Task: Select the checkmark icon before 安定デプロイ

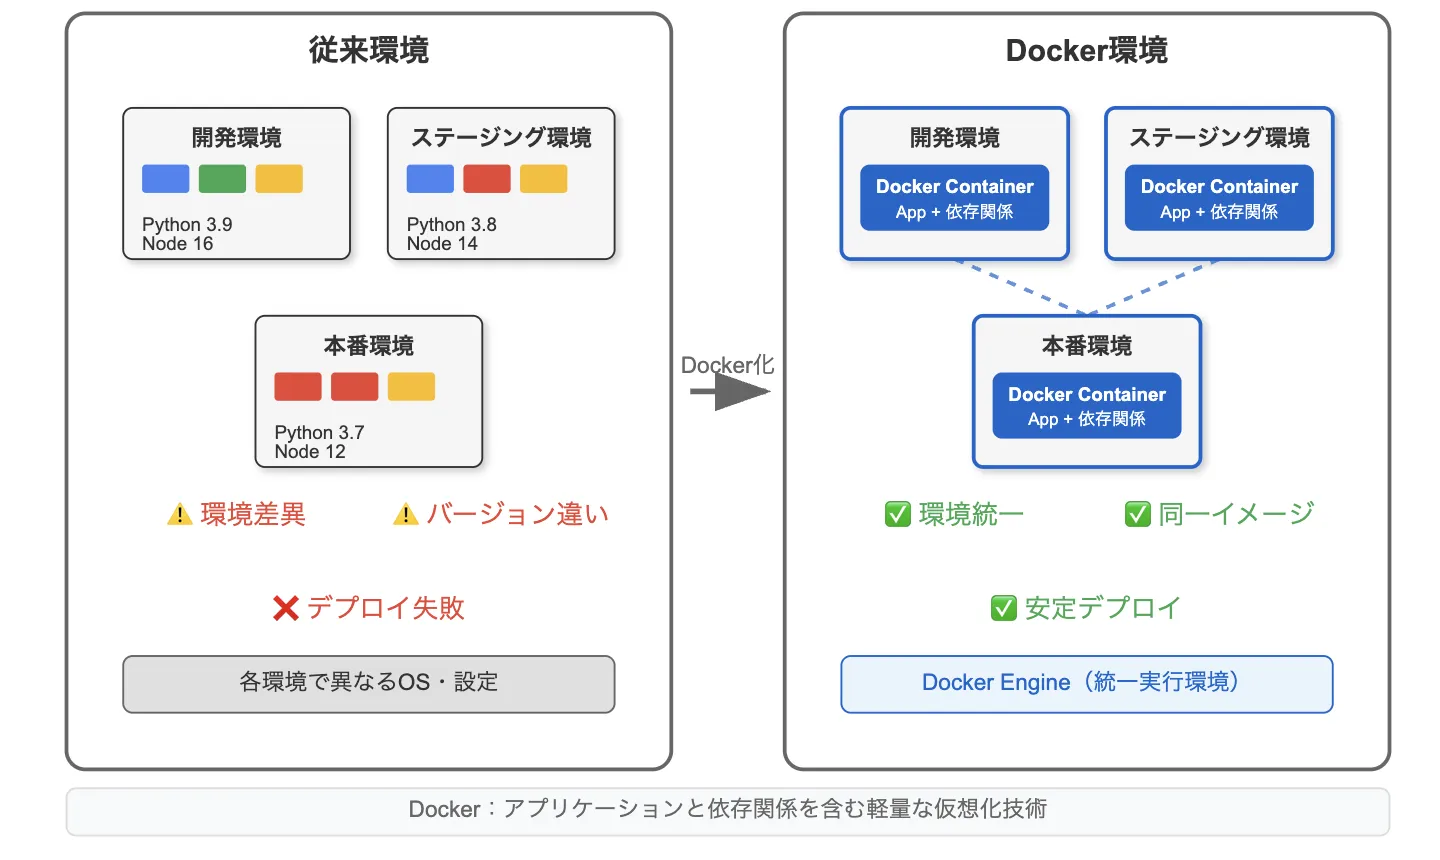Action: tap(1004, 607)
